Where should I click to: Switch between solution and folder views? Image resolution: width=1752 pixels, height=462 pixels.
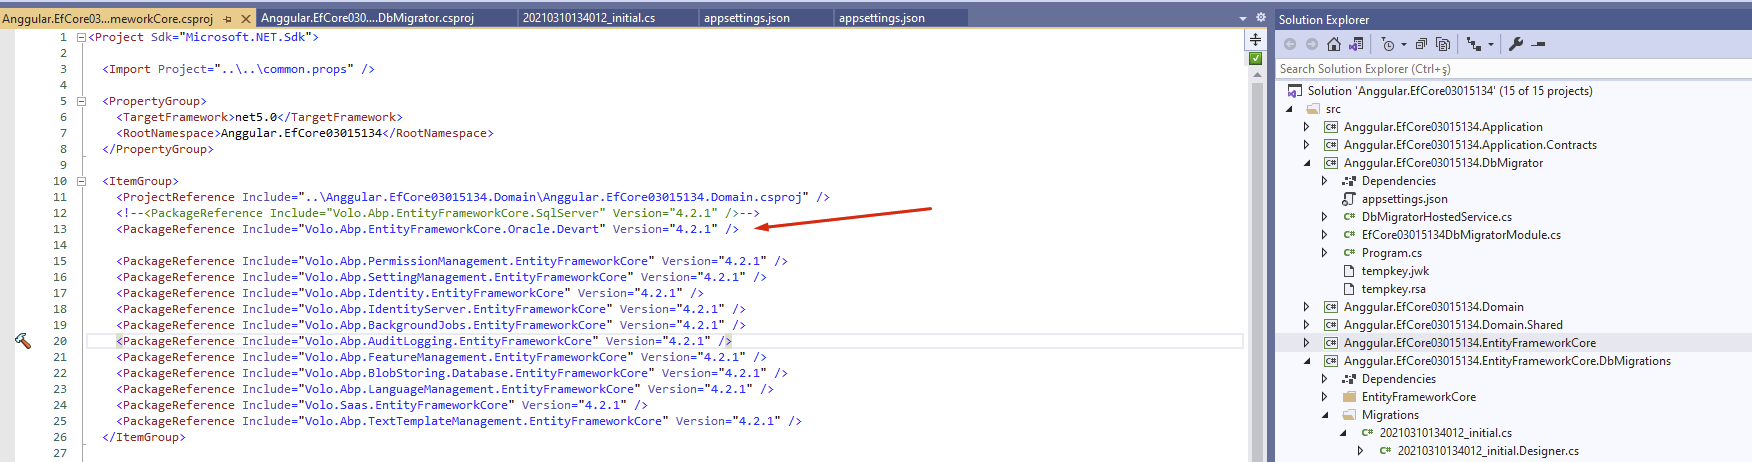point(1356,44)
